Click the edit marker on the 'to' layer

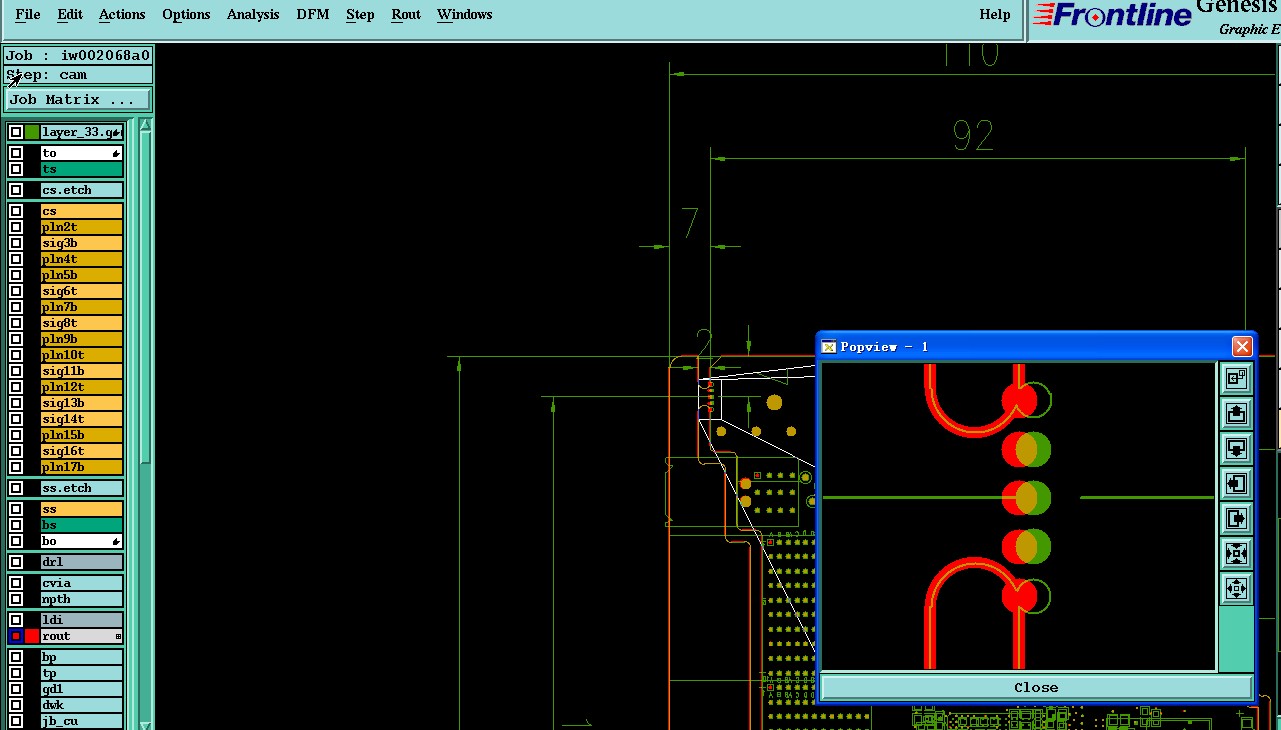click(x=116, y=153)
